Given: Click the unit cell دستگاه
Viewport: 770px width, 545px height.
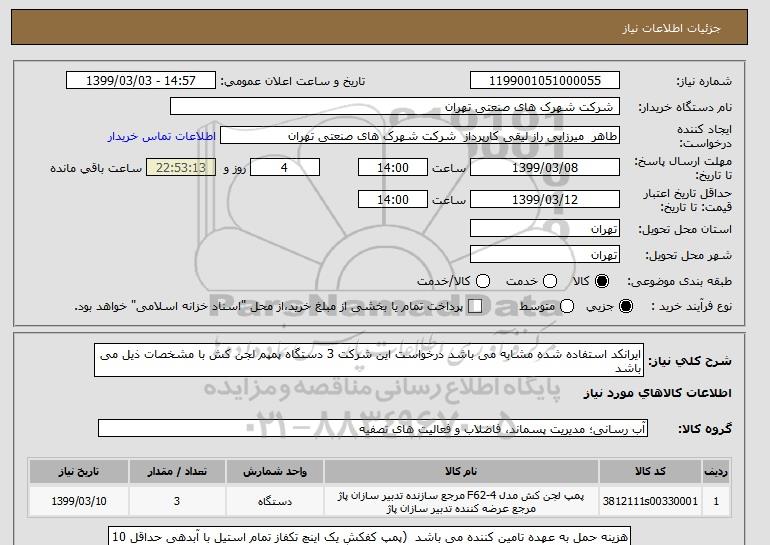Looking at the screenshot, I should click(x=275, y=501).
